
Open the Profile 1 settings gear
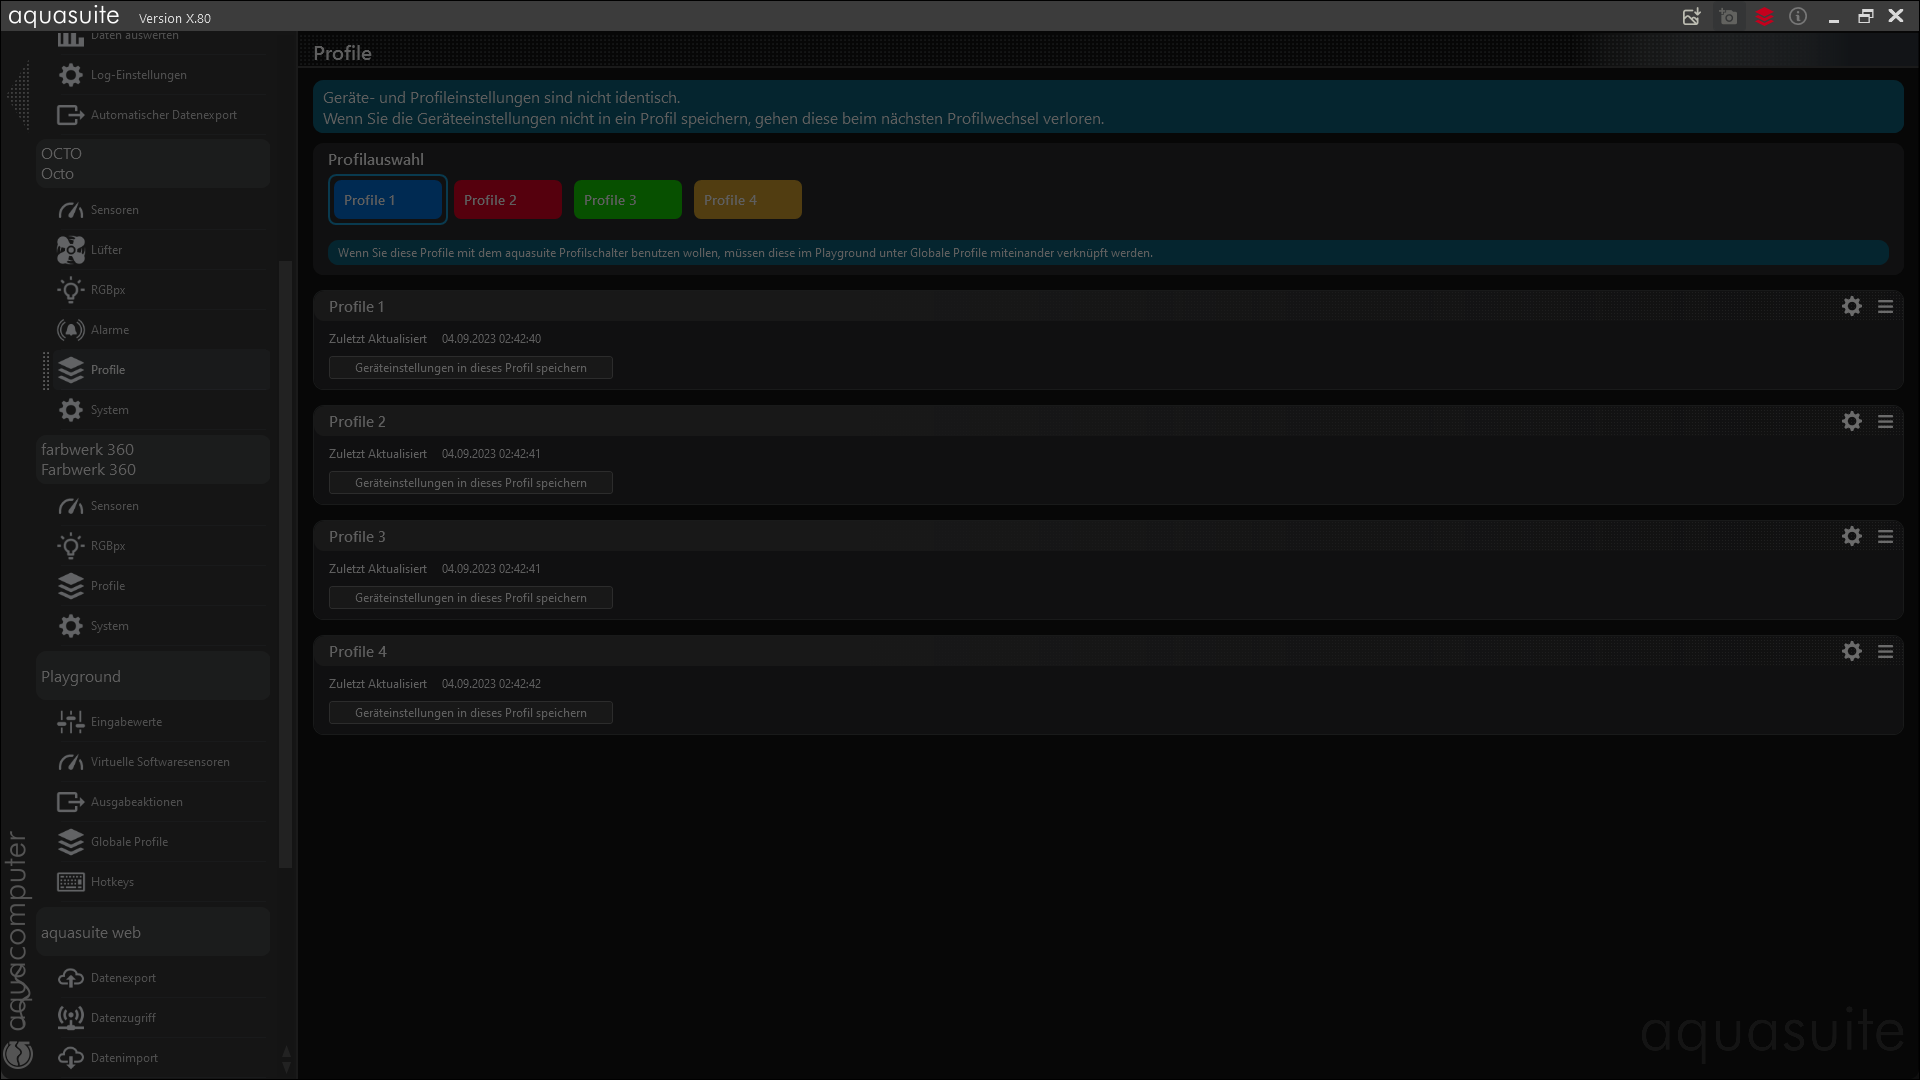(x=1851, y=307)
